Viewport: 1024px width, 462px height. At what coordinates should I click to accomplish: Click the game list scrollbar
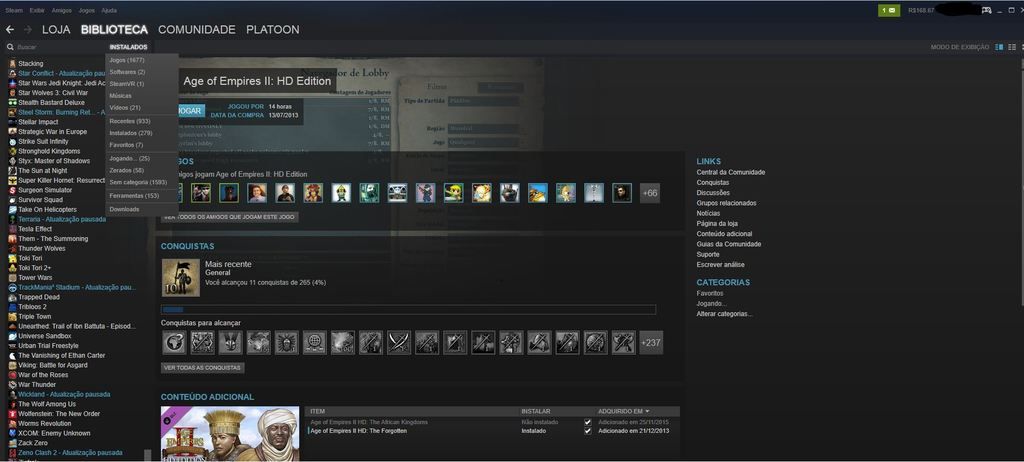148,455
